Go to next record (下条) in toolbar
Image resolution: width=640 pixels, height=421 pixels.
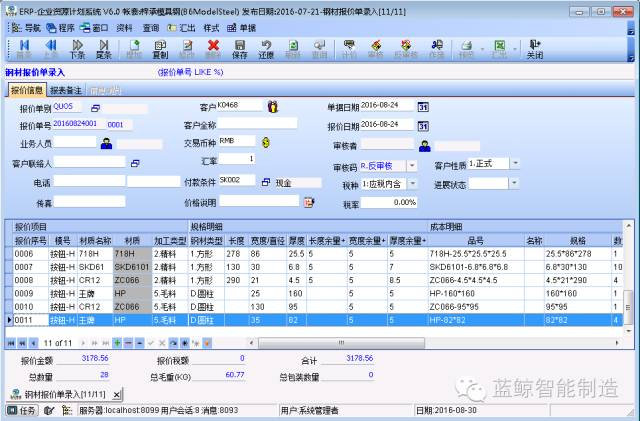pyautogui.click(x=77, y=49)
